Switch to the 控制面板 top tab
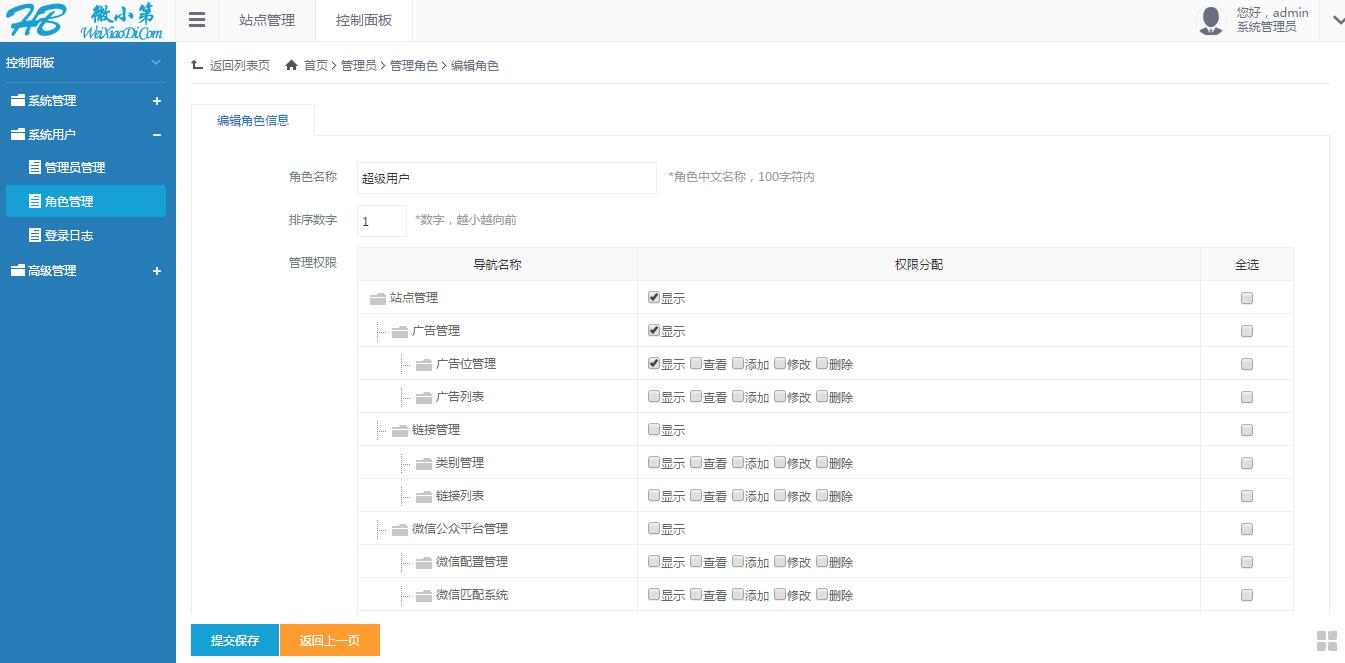The width and height of the screenshot is (1345, 663). 364,20
